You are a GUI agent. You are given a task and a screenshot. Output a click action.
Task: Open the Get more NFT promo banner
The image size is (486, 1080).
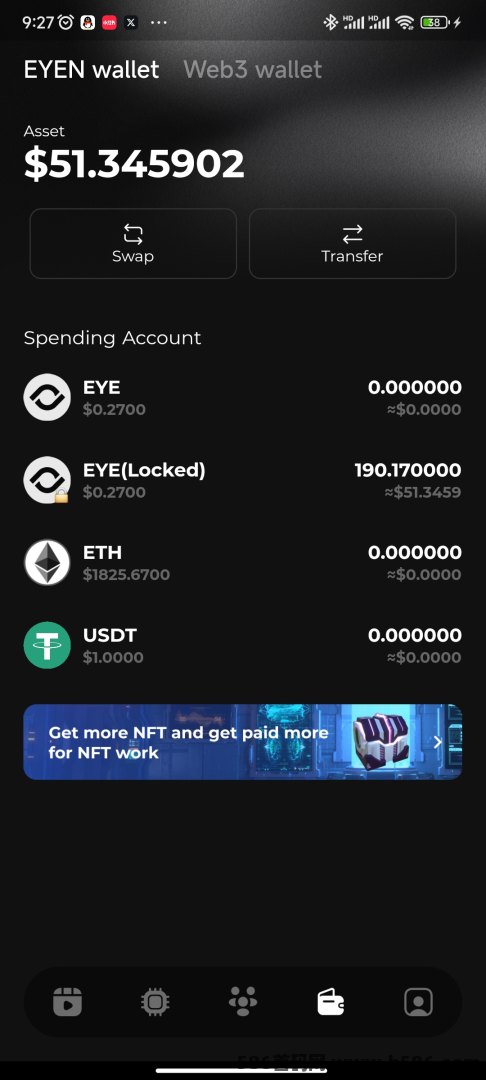pos(242,742)
